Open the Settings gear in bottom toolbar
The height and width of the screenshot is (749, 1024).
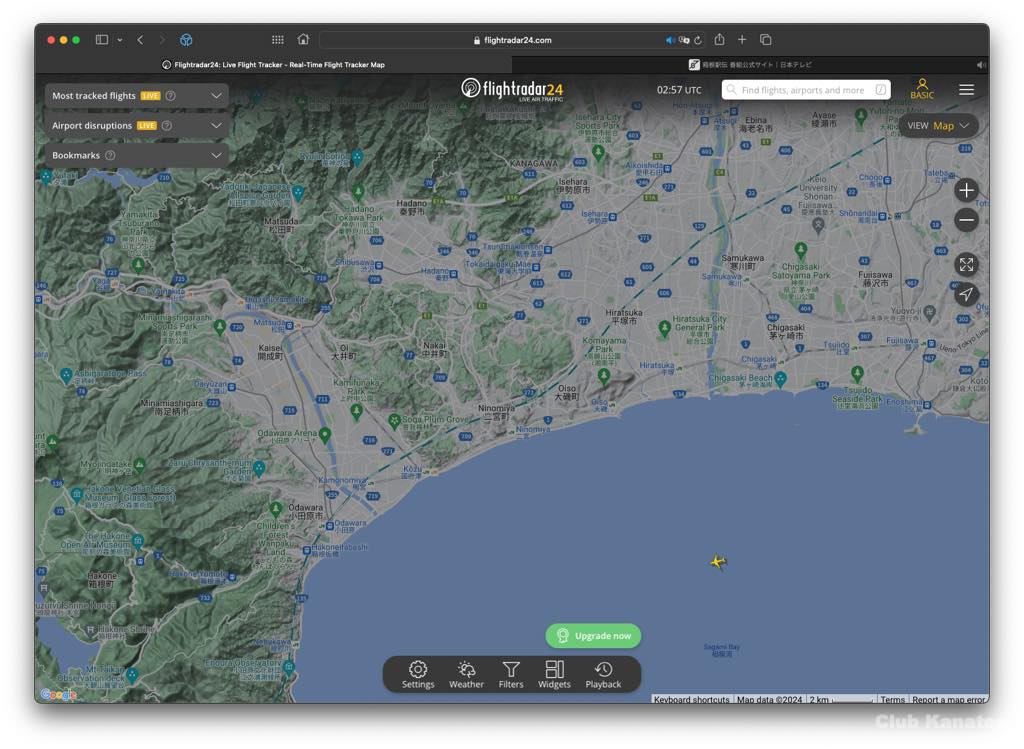click(418, 675)
